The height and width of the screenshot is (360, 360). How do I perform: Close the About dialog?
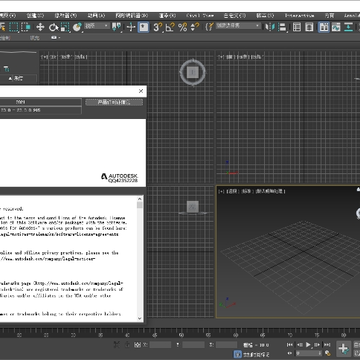(141, 91)
